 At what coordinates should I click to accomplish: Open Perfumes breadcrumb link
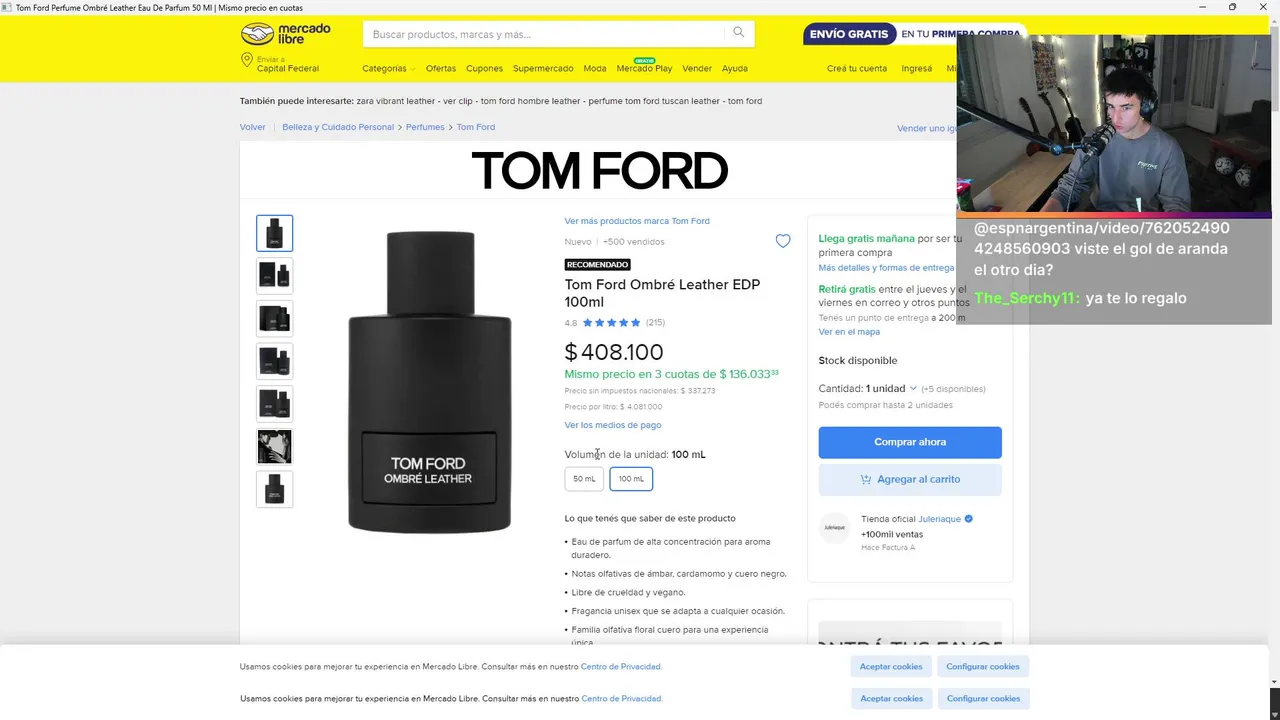coord(425,127)
